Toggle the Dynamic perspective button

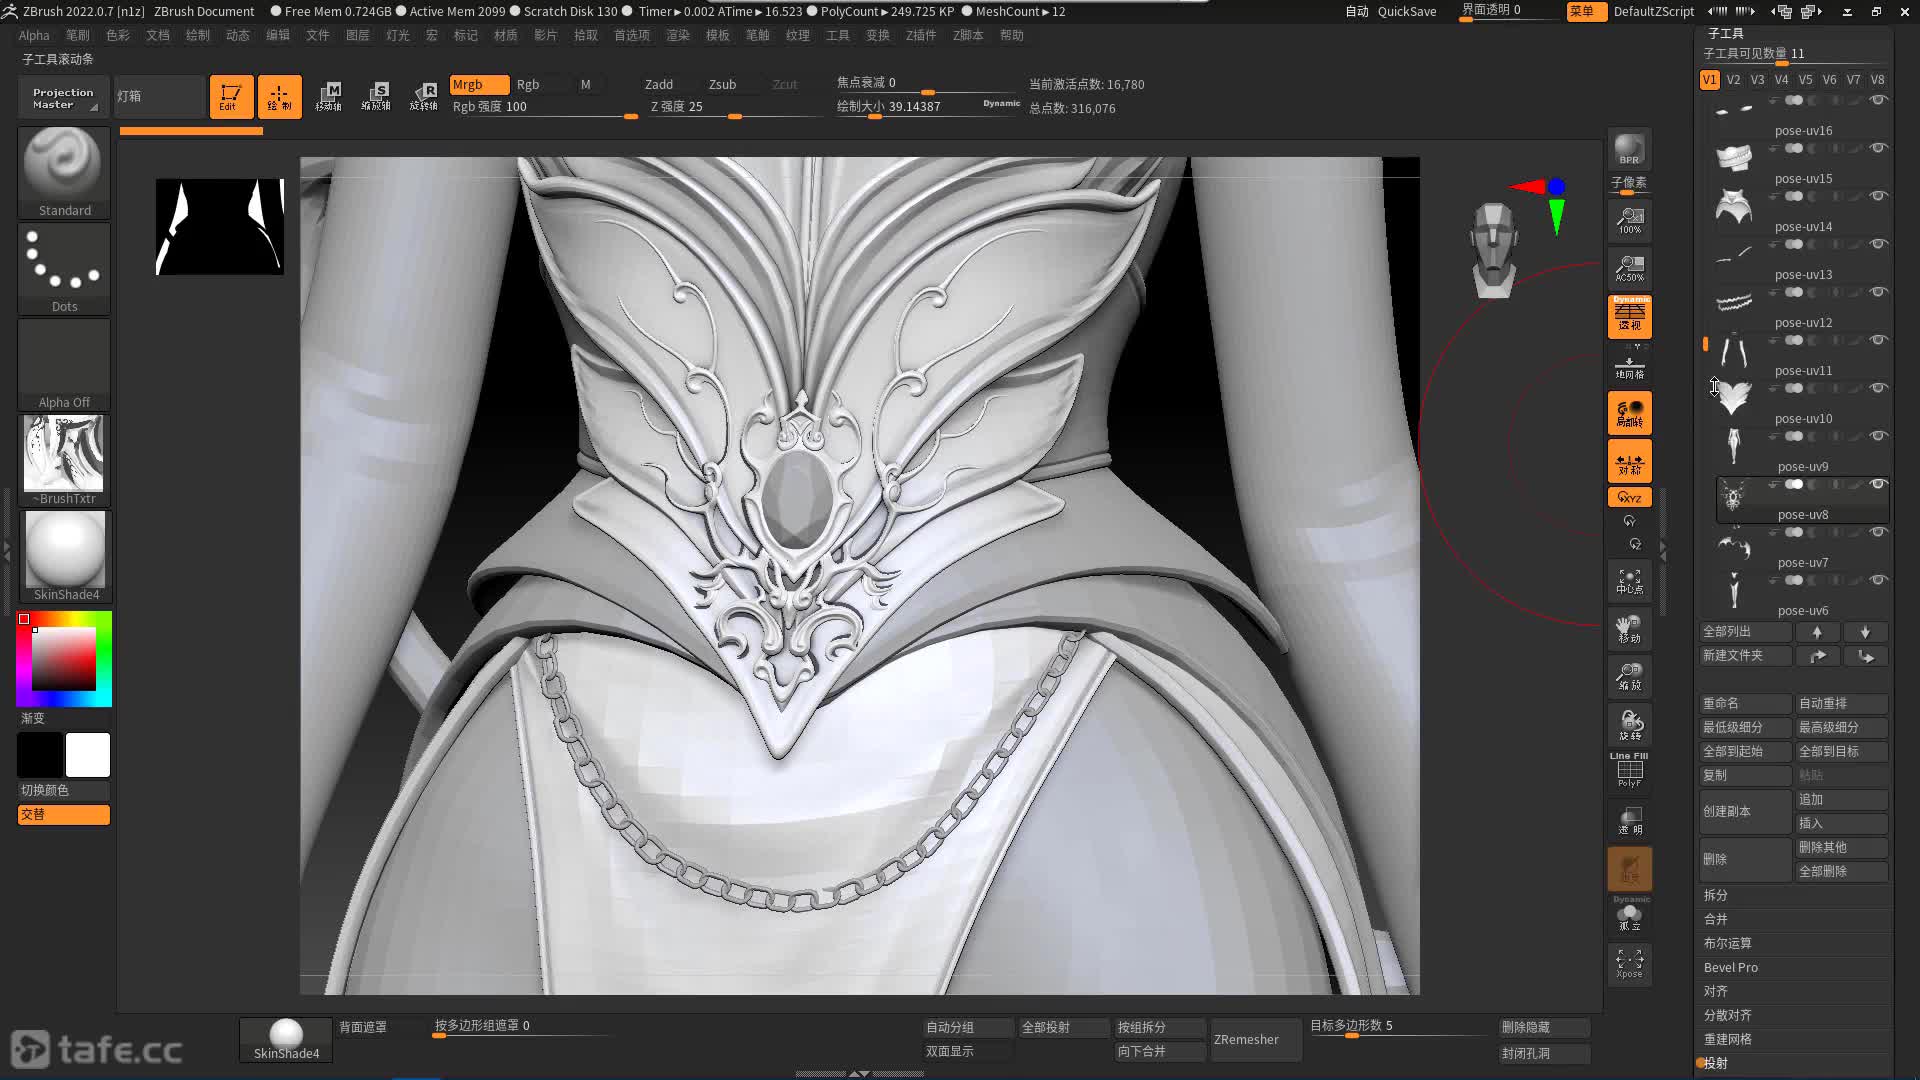tap(1629, 316)
